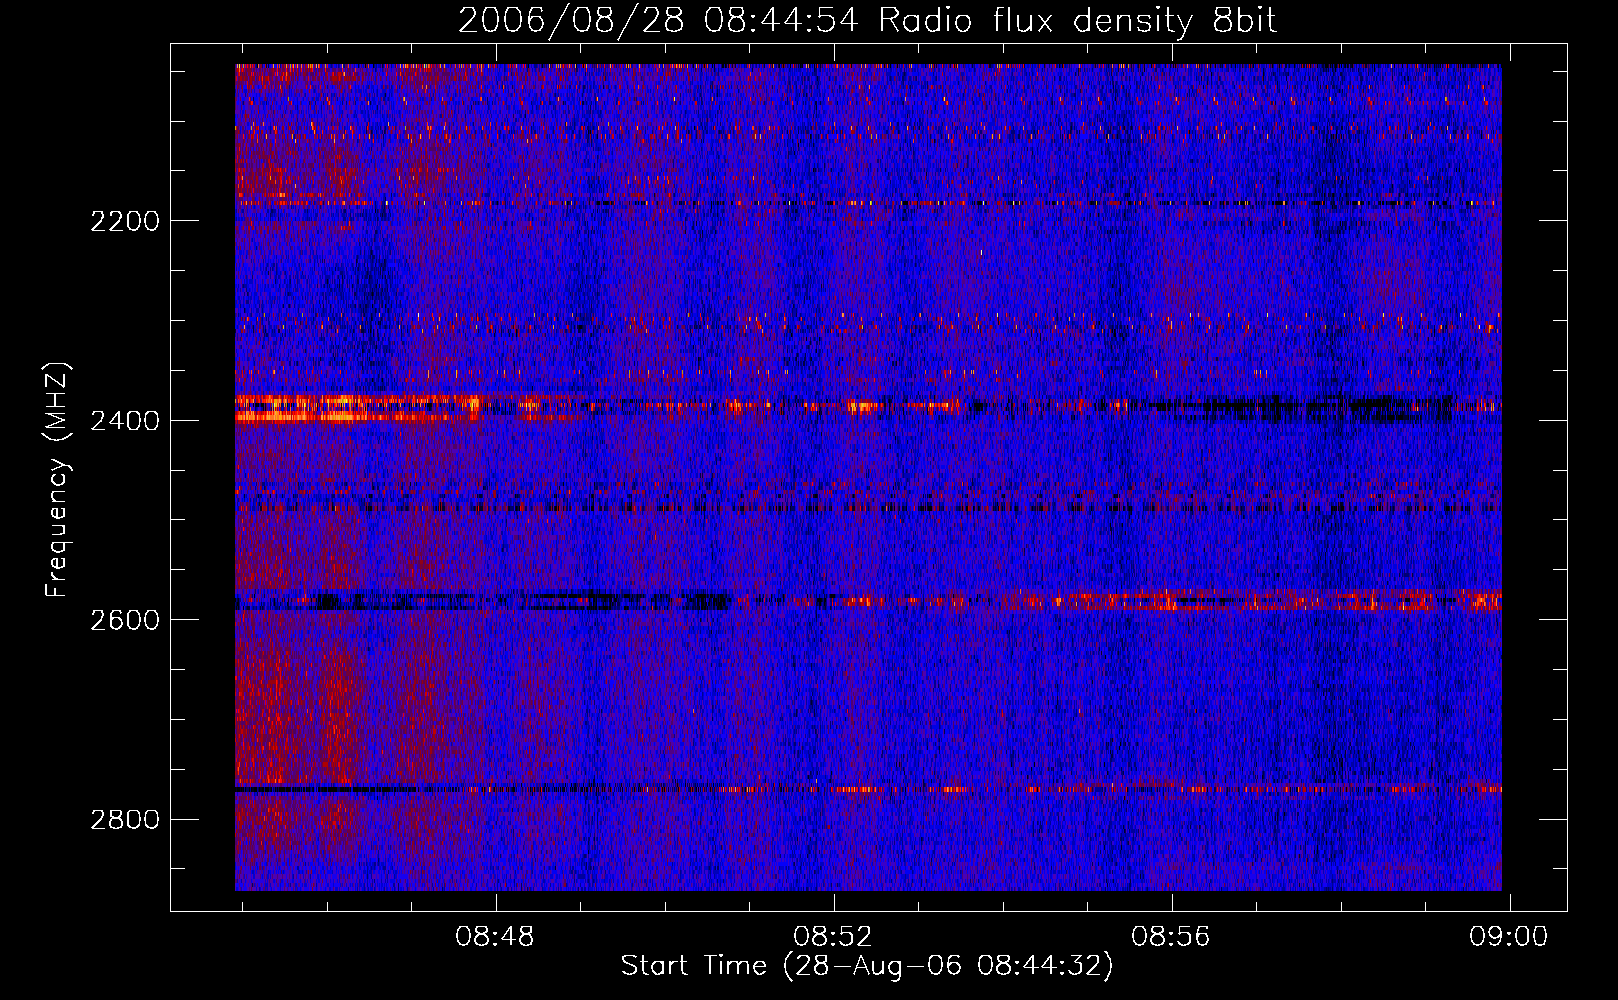Viewport: 1618px width, 1000px height.
Task: Select the 2400 frequency axis label
Action: [125, 421]
